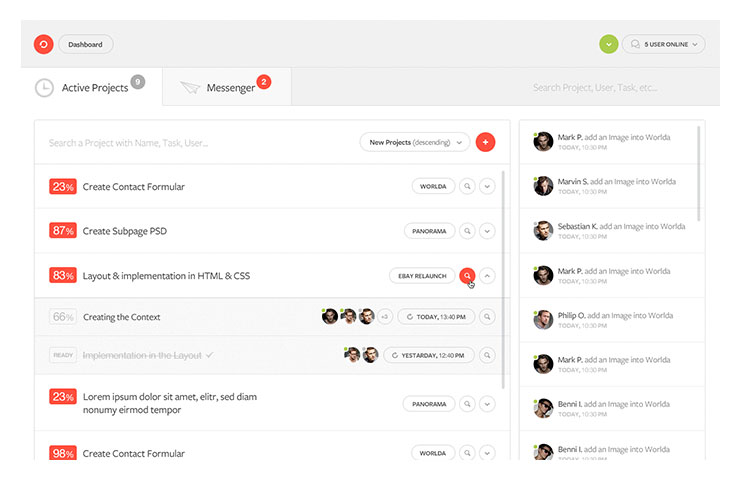Switch to the Active Projects tab
Image resolution: width=740 pixels, height=480 pixels.
[90, 87]
